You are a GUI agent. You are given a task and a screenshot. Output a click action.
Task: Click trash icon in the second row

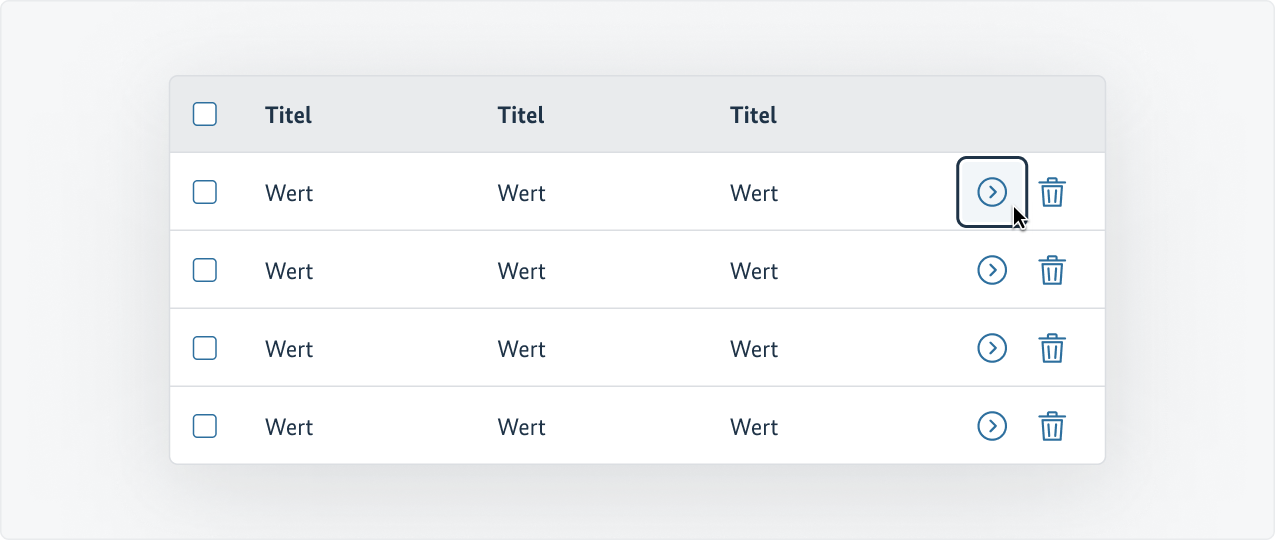pos(1052,270)
